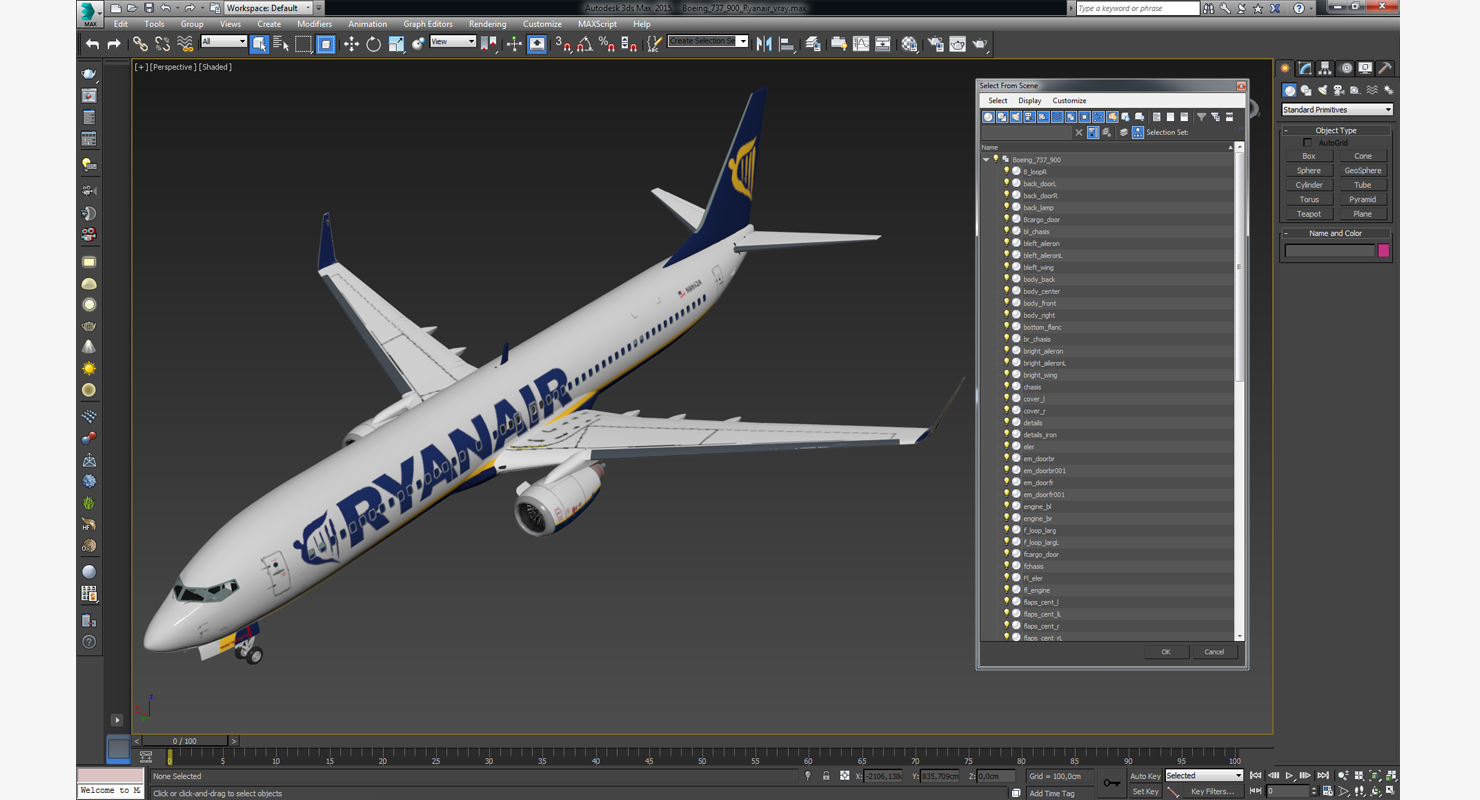Open Standard Primitives dropdown
Viewport: 1480px width, 800px height.
tap(1337, 110)
